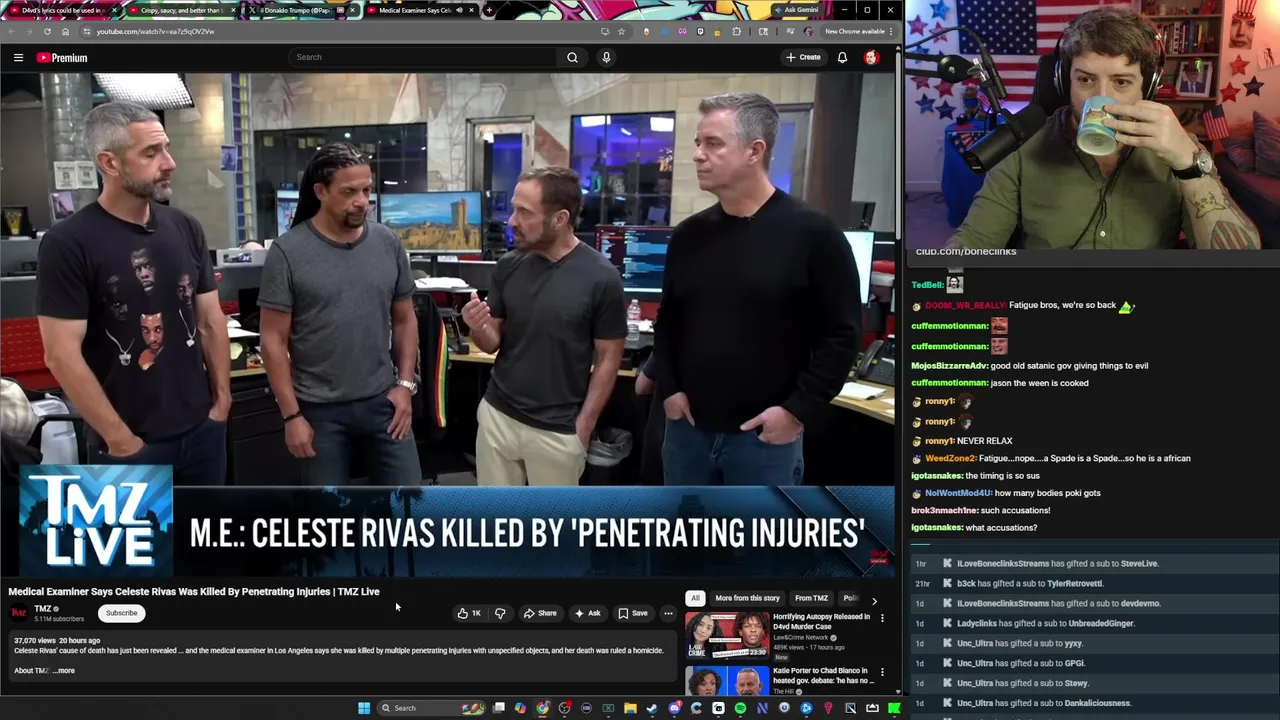This screenshot has height=720, width=1280.
Task: Click username MojosBizzarreAdv in chat
Action: (x=949, y=365)
